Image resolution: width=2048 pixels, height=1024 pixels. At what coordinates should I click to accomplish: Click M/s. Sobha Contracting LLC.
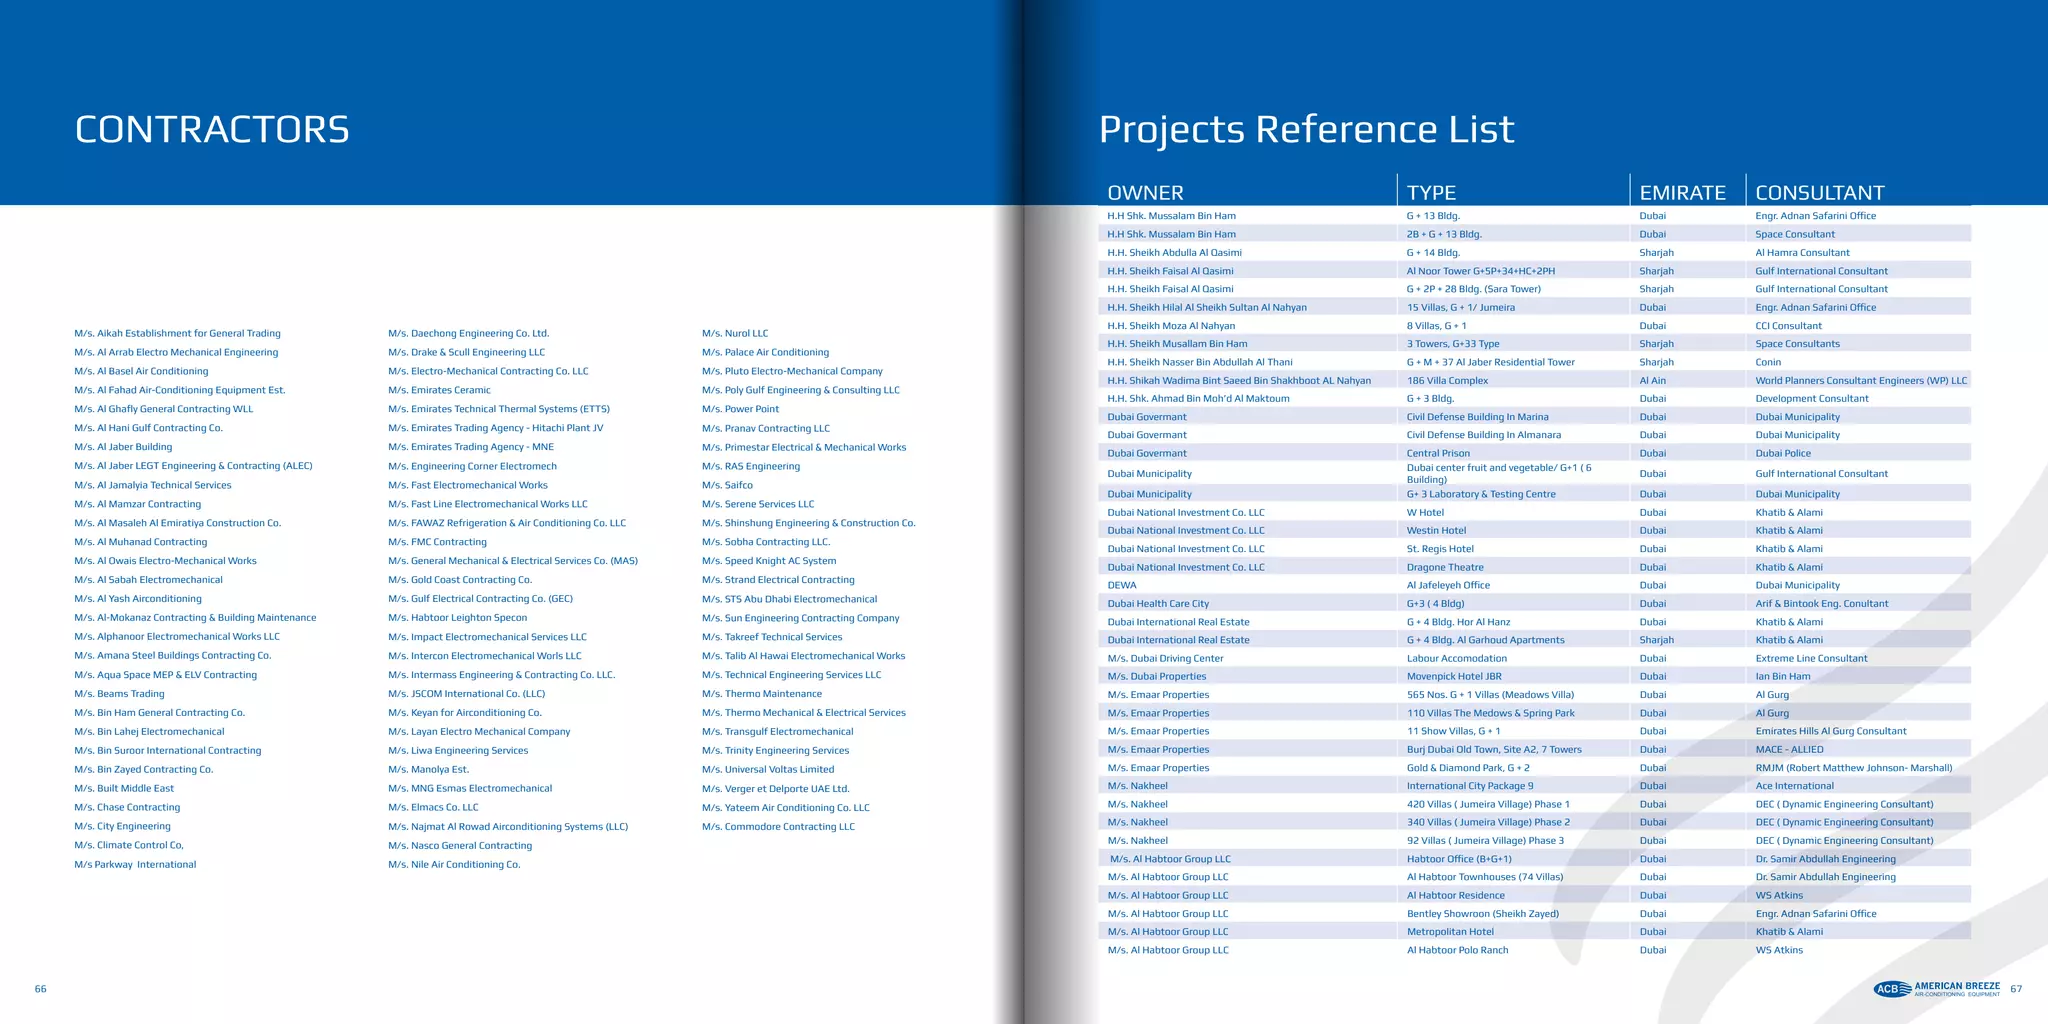(x=766, y=542)
